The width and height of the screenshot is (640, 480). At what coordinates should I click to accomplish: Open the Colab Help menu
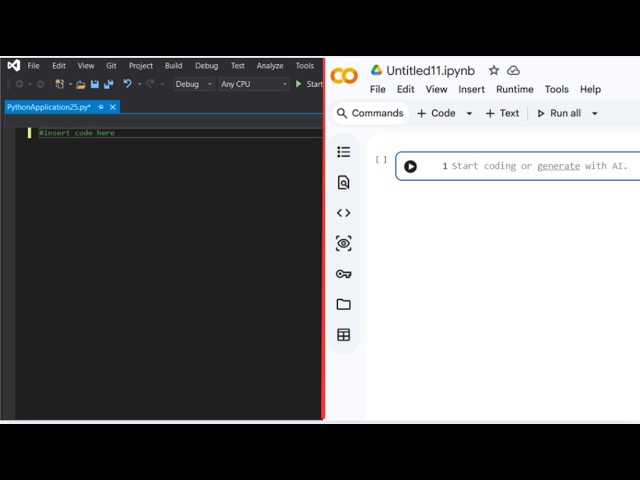point(591,89)
